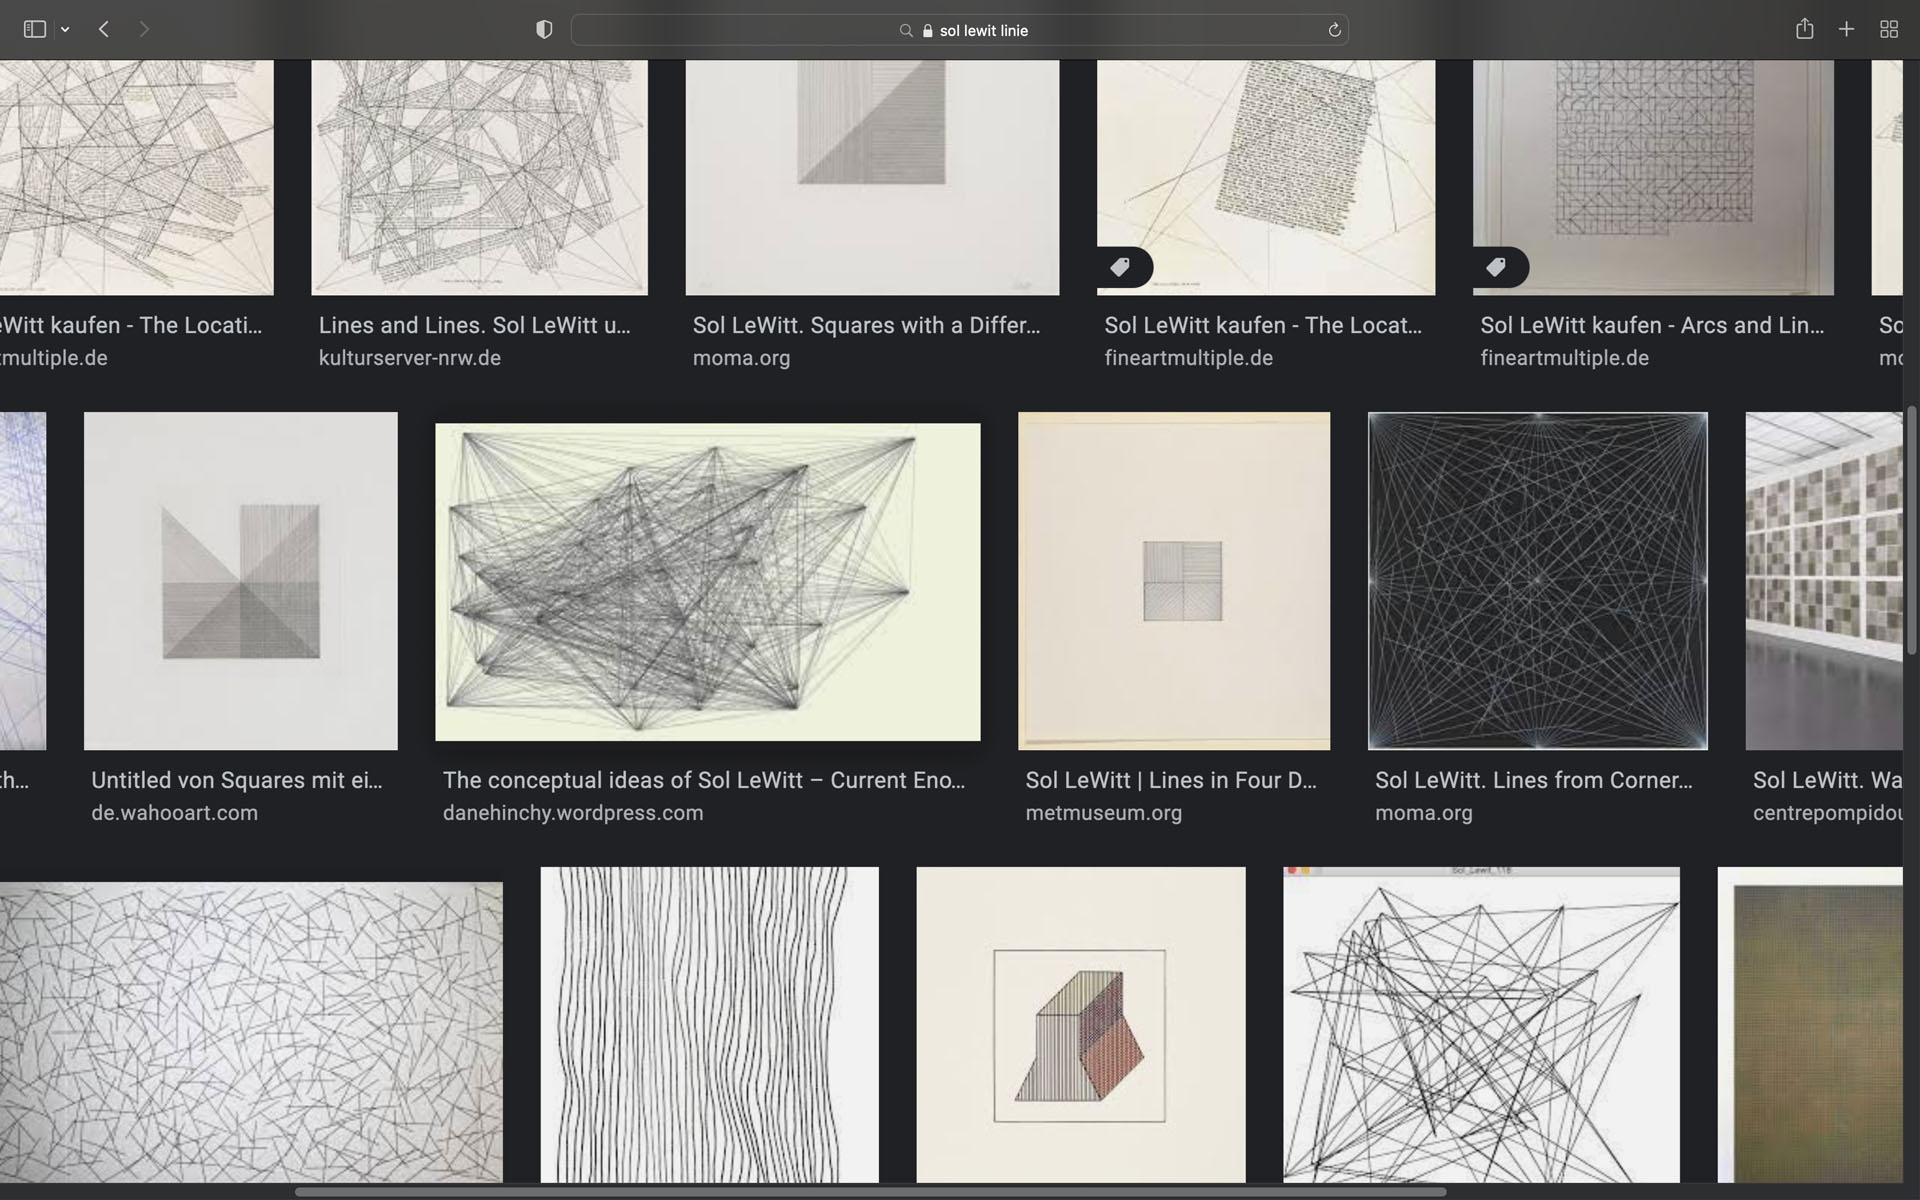Click fineartmultiple.de under The Locat... title
Image resolution: width=1920 pixels, height=1200 pixels.
point(1188,358)
